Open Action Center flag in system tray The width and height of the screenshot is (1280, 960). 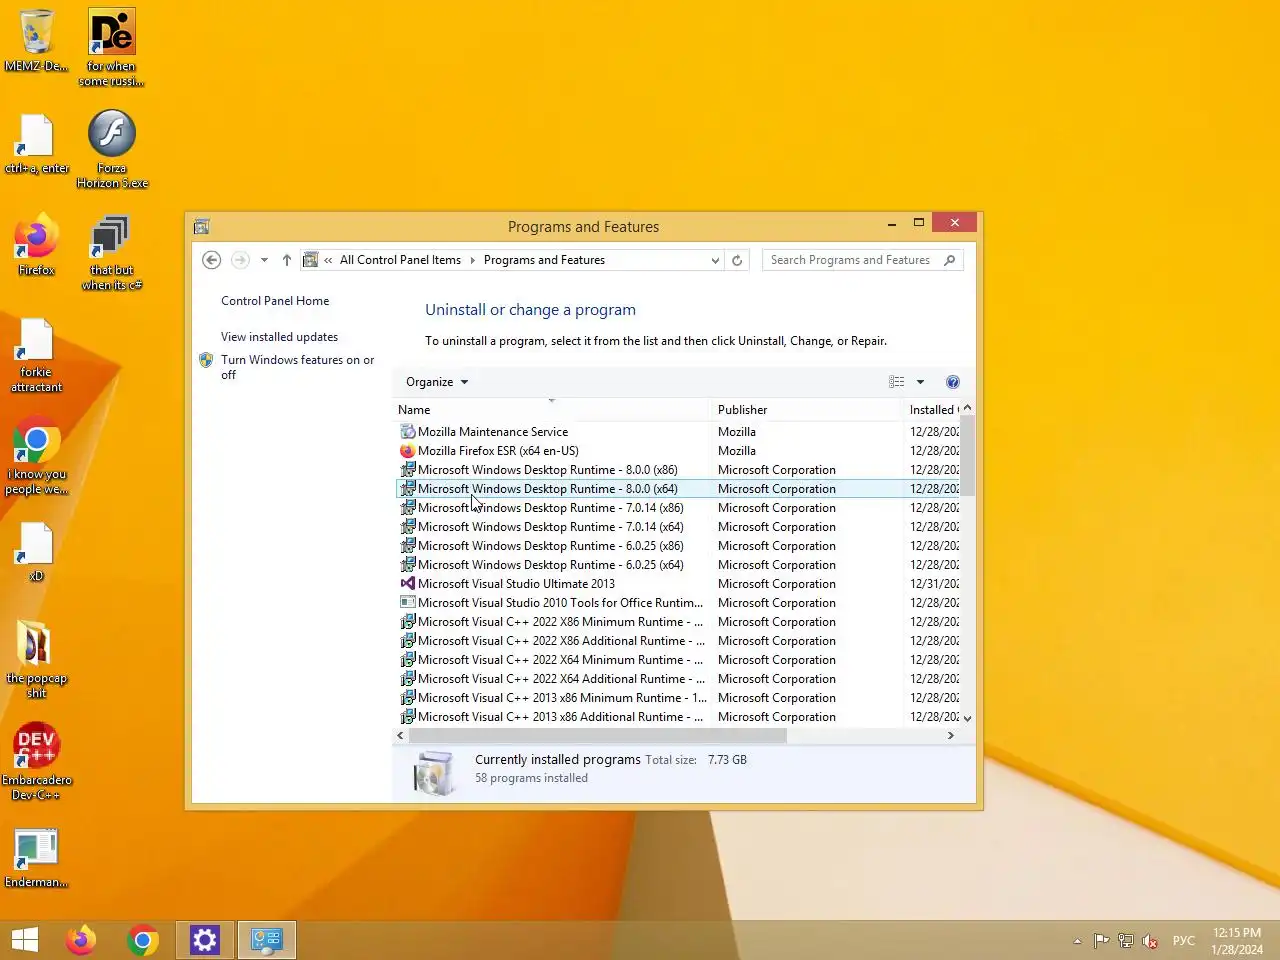tap(1101, 941)
